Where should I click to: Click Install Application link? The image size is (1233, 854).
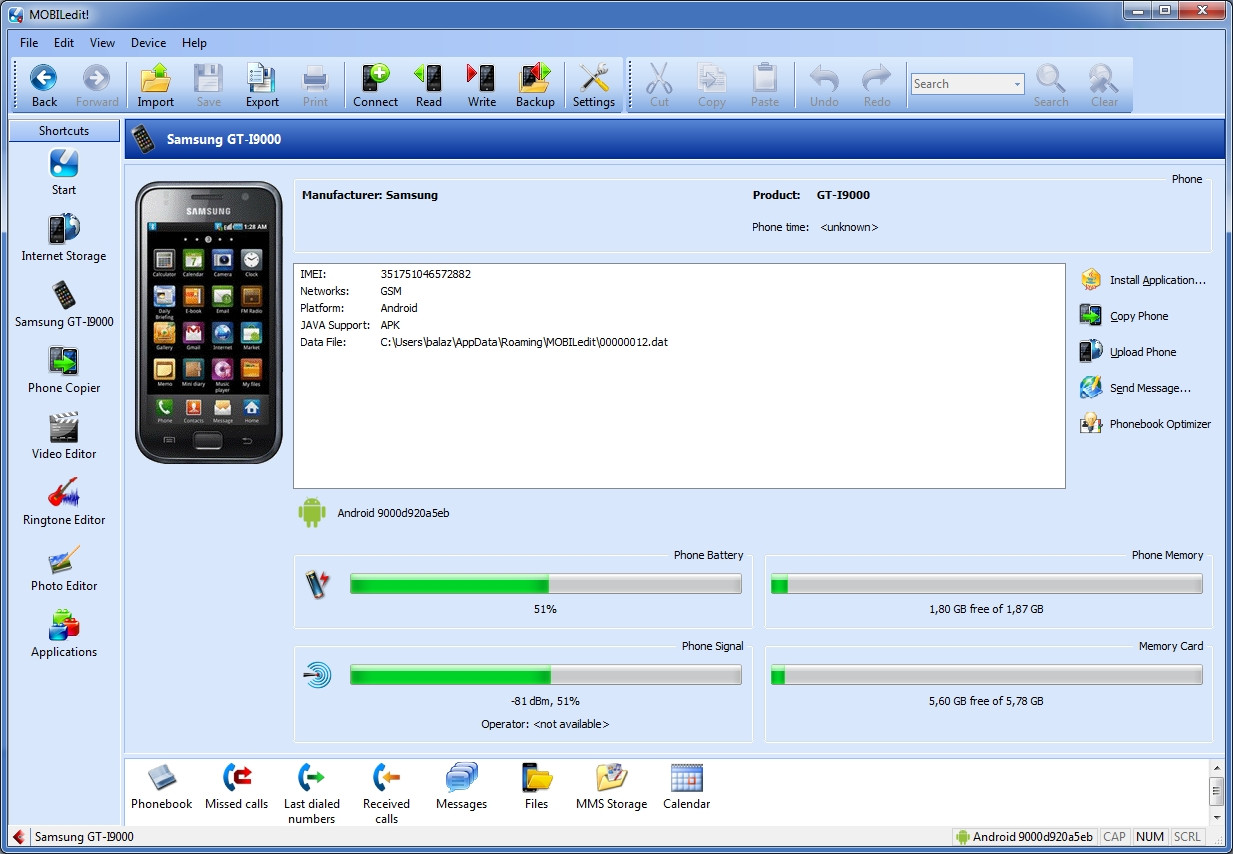(1143, 280)
